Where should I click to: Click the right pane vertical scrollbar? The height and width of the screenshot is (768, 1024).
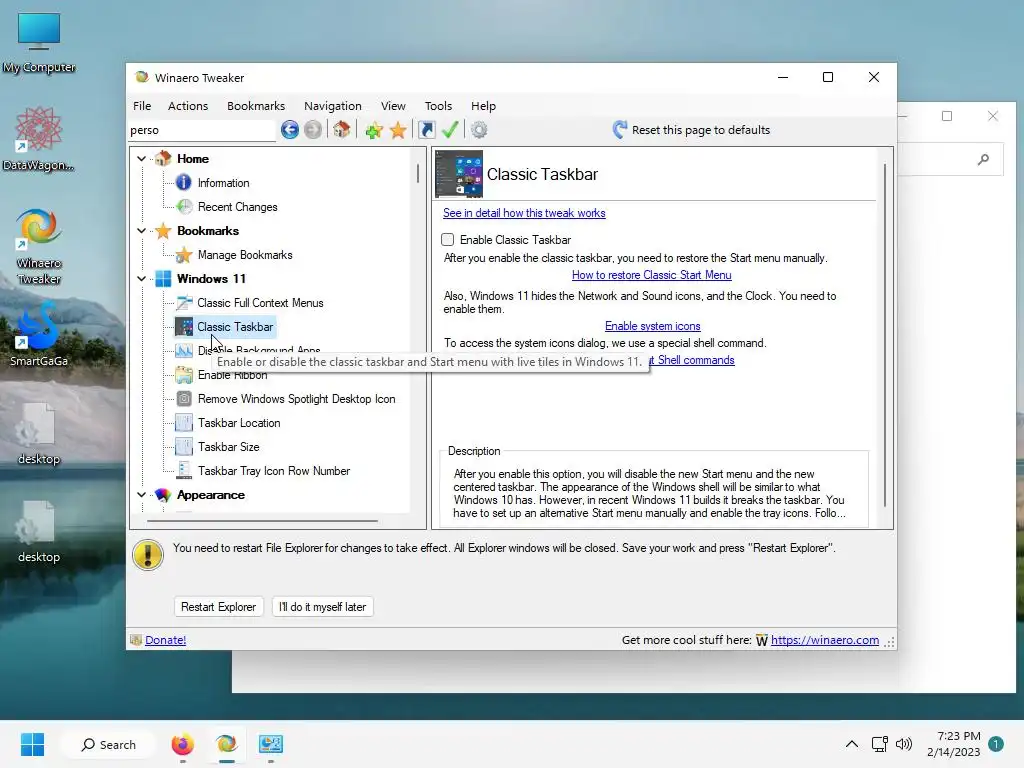[x=885, y=334]
